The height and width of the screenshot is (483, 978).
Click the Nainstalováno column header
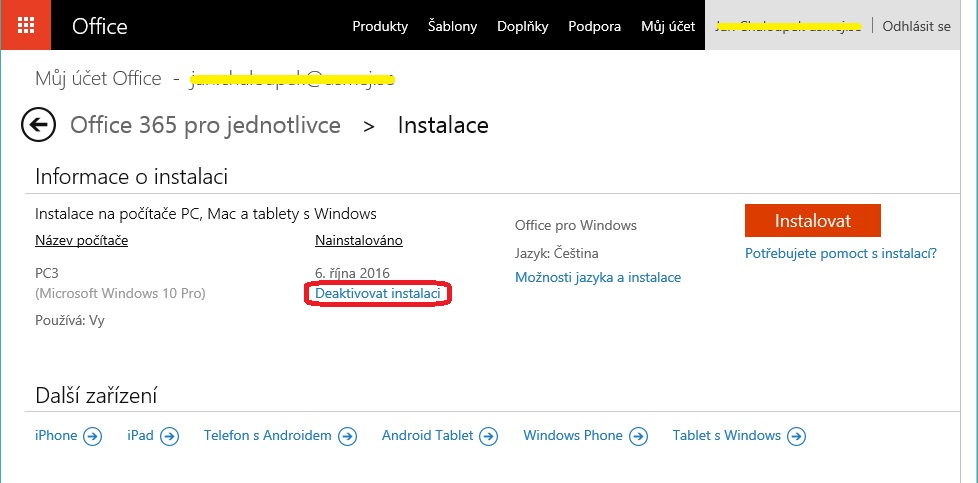tap(359, 240)
